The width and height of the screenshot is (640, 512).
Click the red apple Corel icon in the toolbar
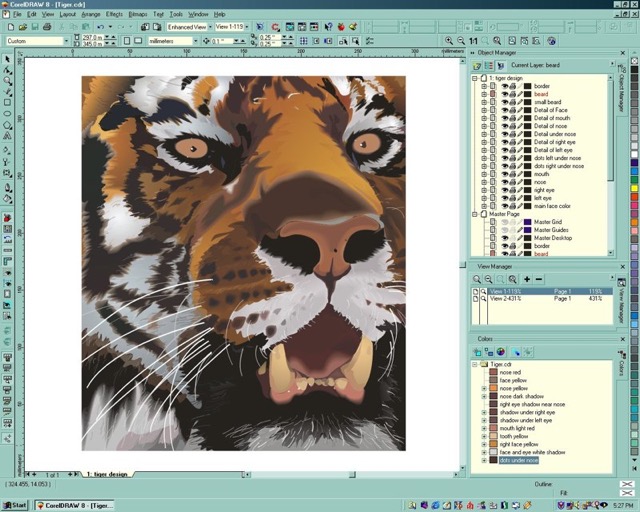(x=341, y=27)
